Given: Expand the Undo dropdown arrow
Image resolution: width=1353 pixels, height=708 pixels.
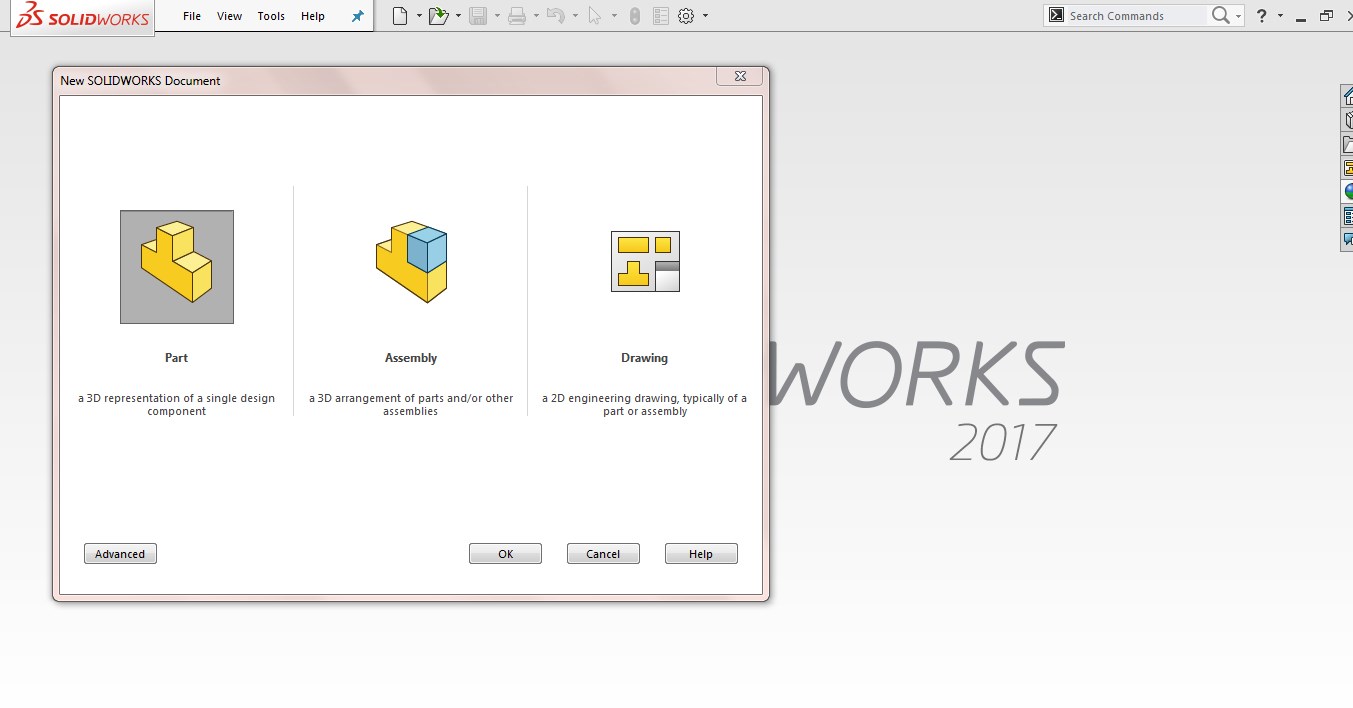Looking at the screenshot, I should pos(575,16).
